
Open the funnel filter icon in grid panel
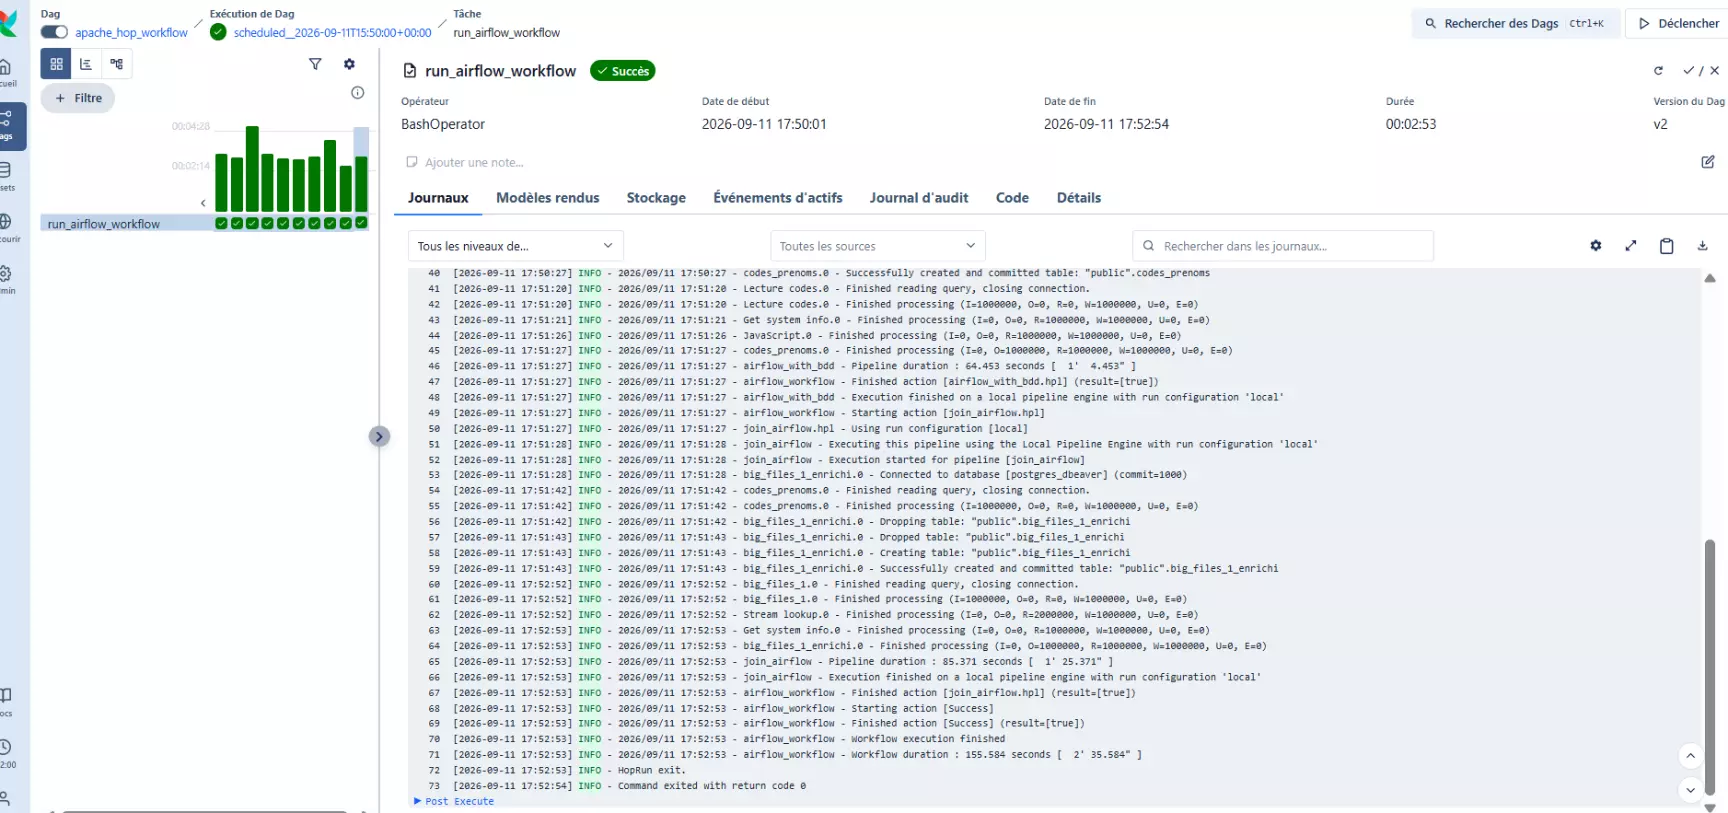315,64
